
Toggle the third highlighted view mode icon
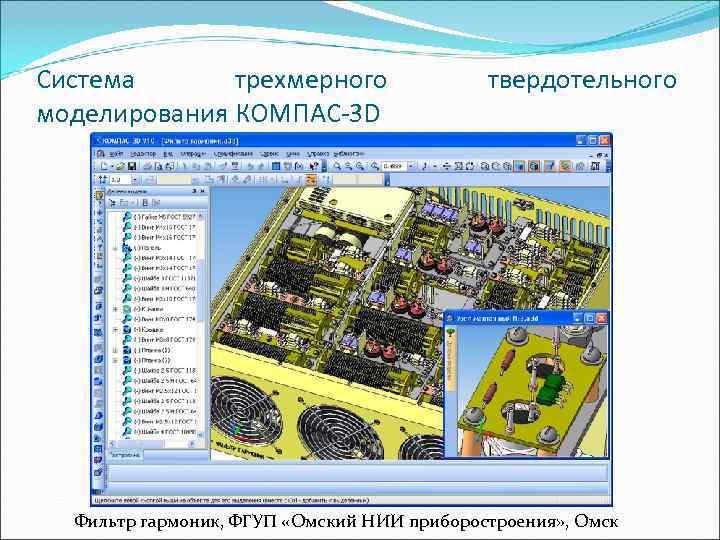pos(550,166)
